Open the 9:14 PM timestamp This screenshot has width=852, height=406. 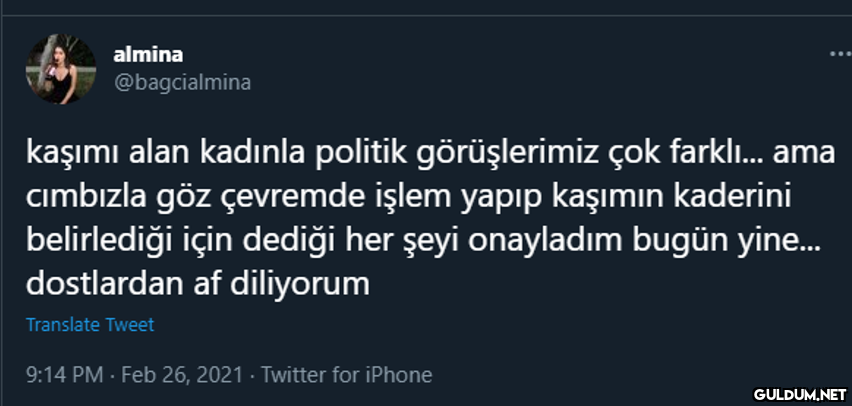tap(64, 375)
